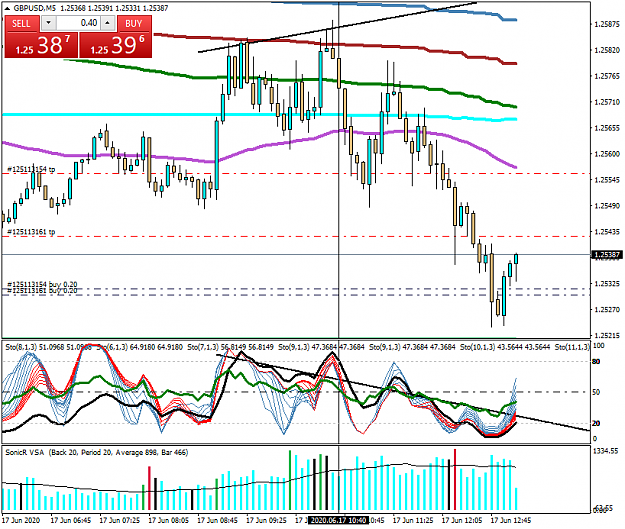Click the 1.25710 price scale value
625x529 pixels.
pyautogui.click(x=607, y=102)
